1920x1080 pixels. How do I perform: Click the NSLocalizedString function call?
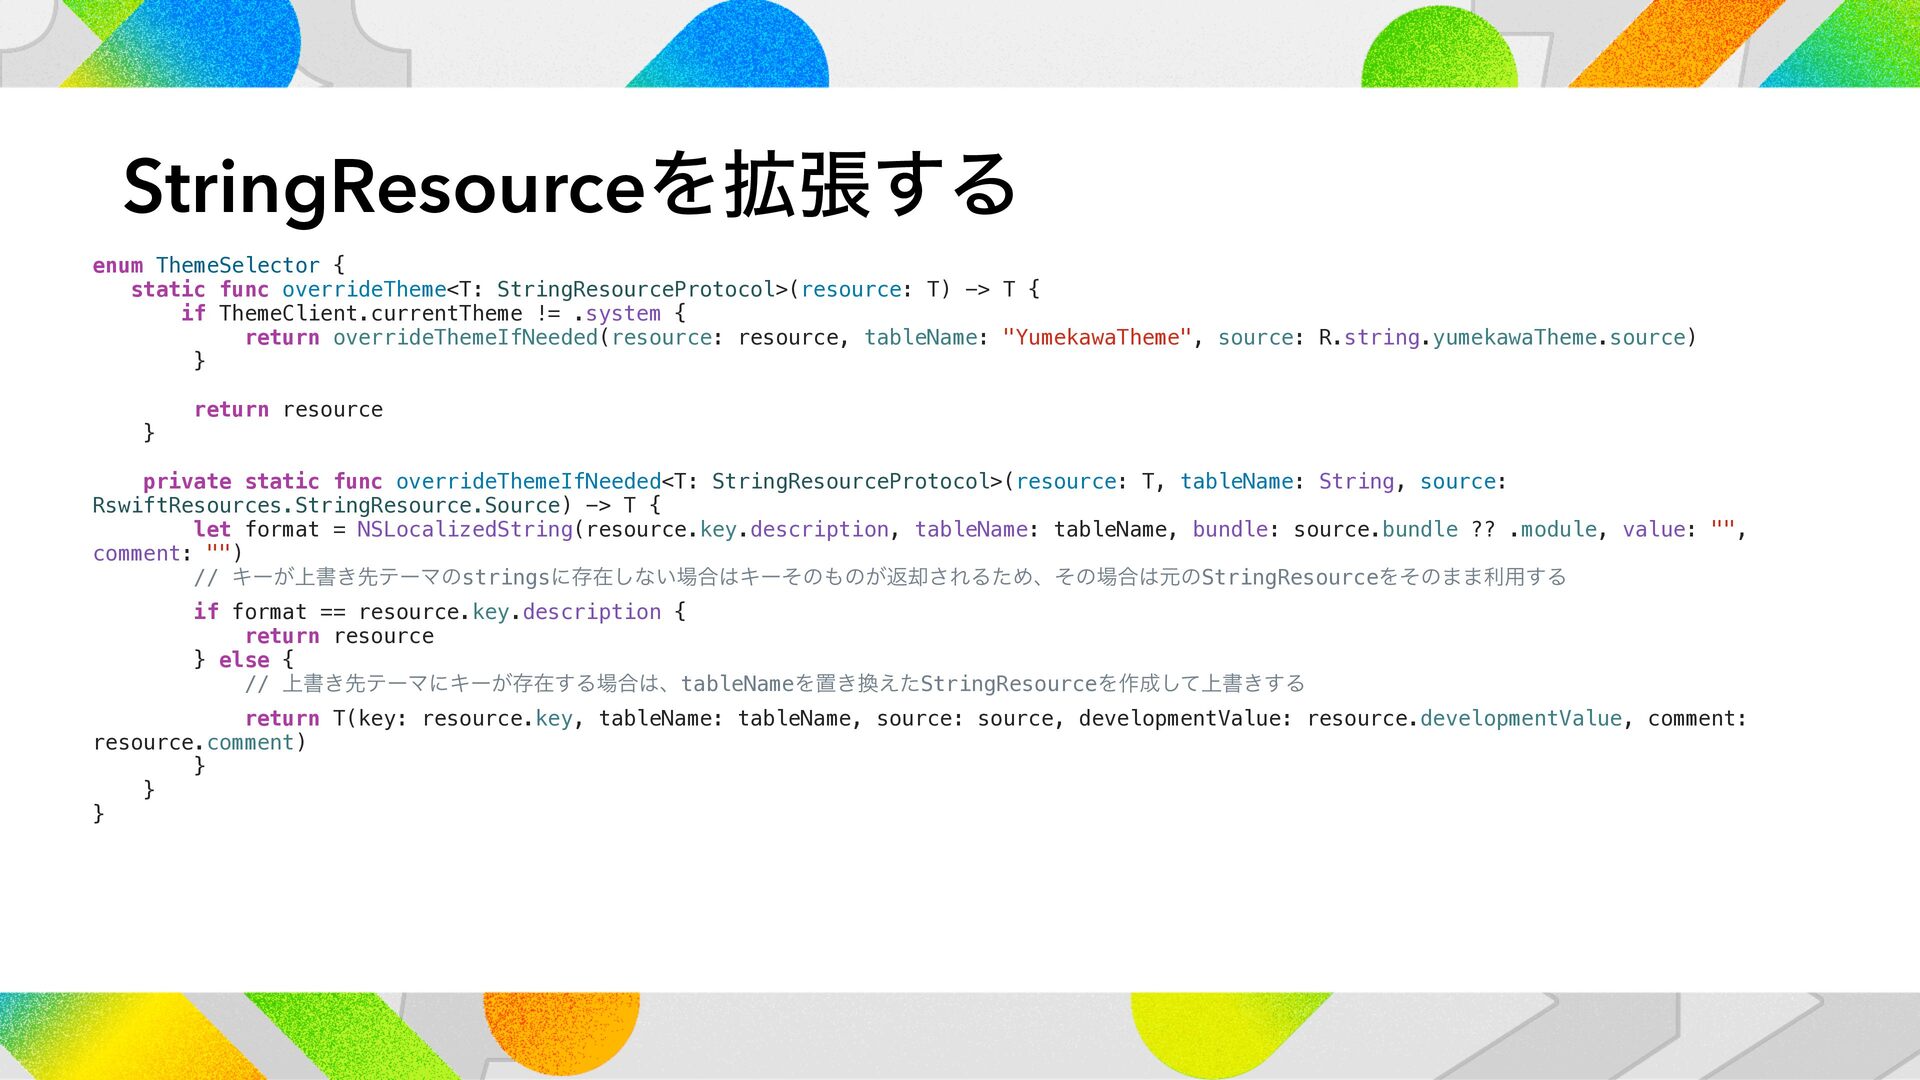coord(464,529)
